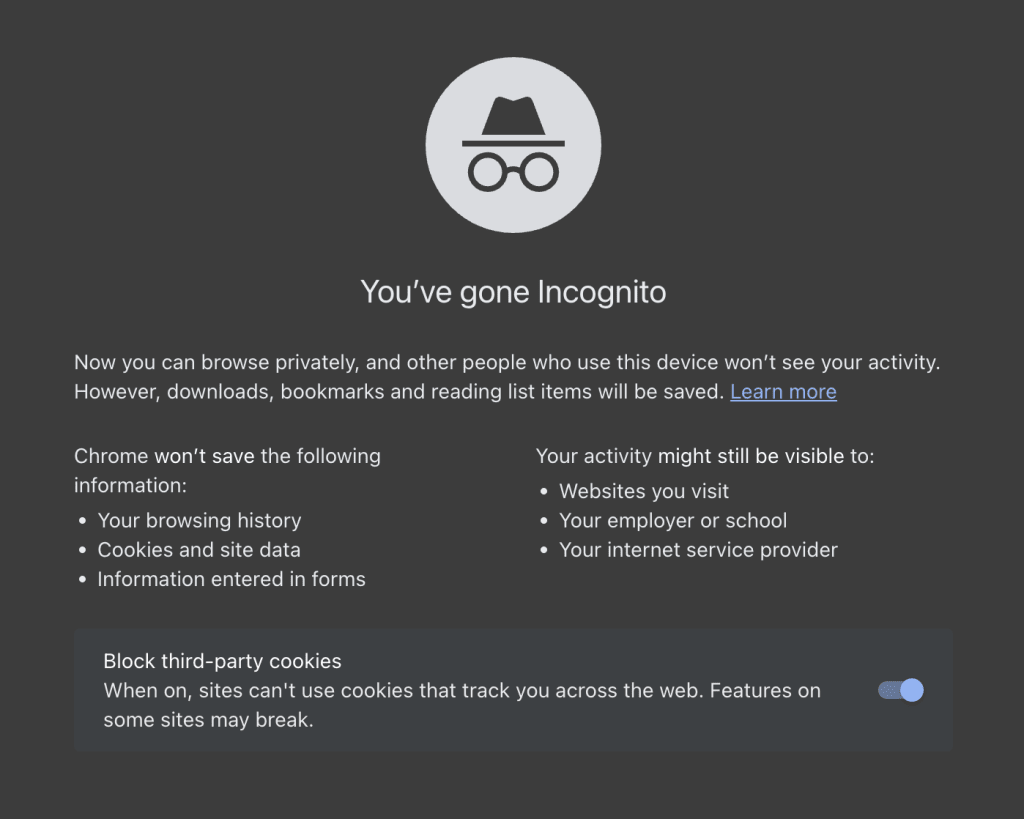Click the Information entered in forms bullet

point(231,579)
